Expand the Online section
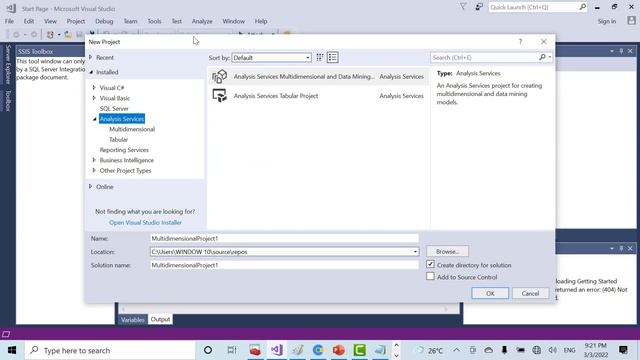The image size is (640, 360). click(x=91, y=187)
